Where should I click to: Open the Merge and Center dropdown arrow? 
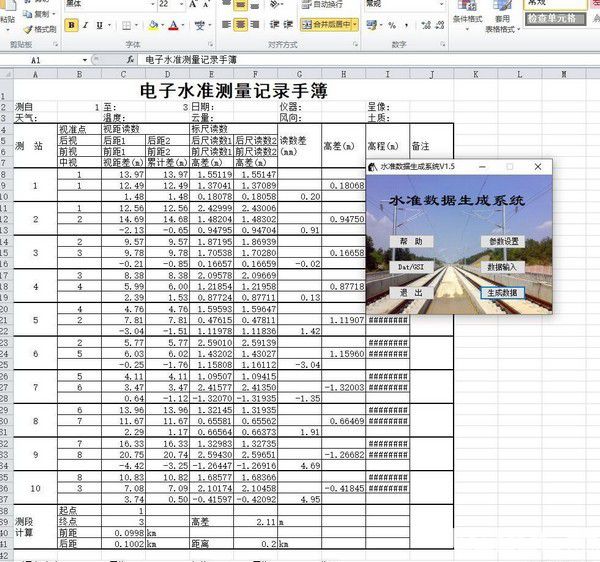point(355,25)
